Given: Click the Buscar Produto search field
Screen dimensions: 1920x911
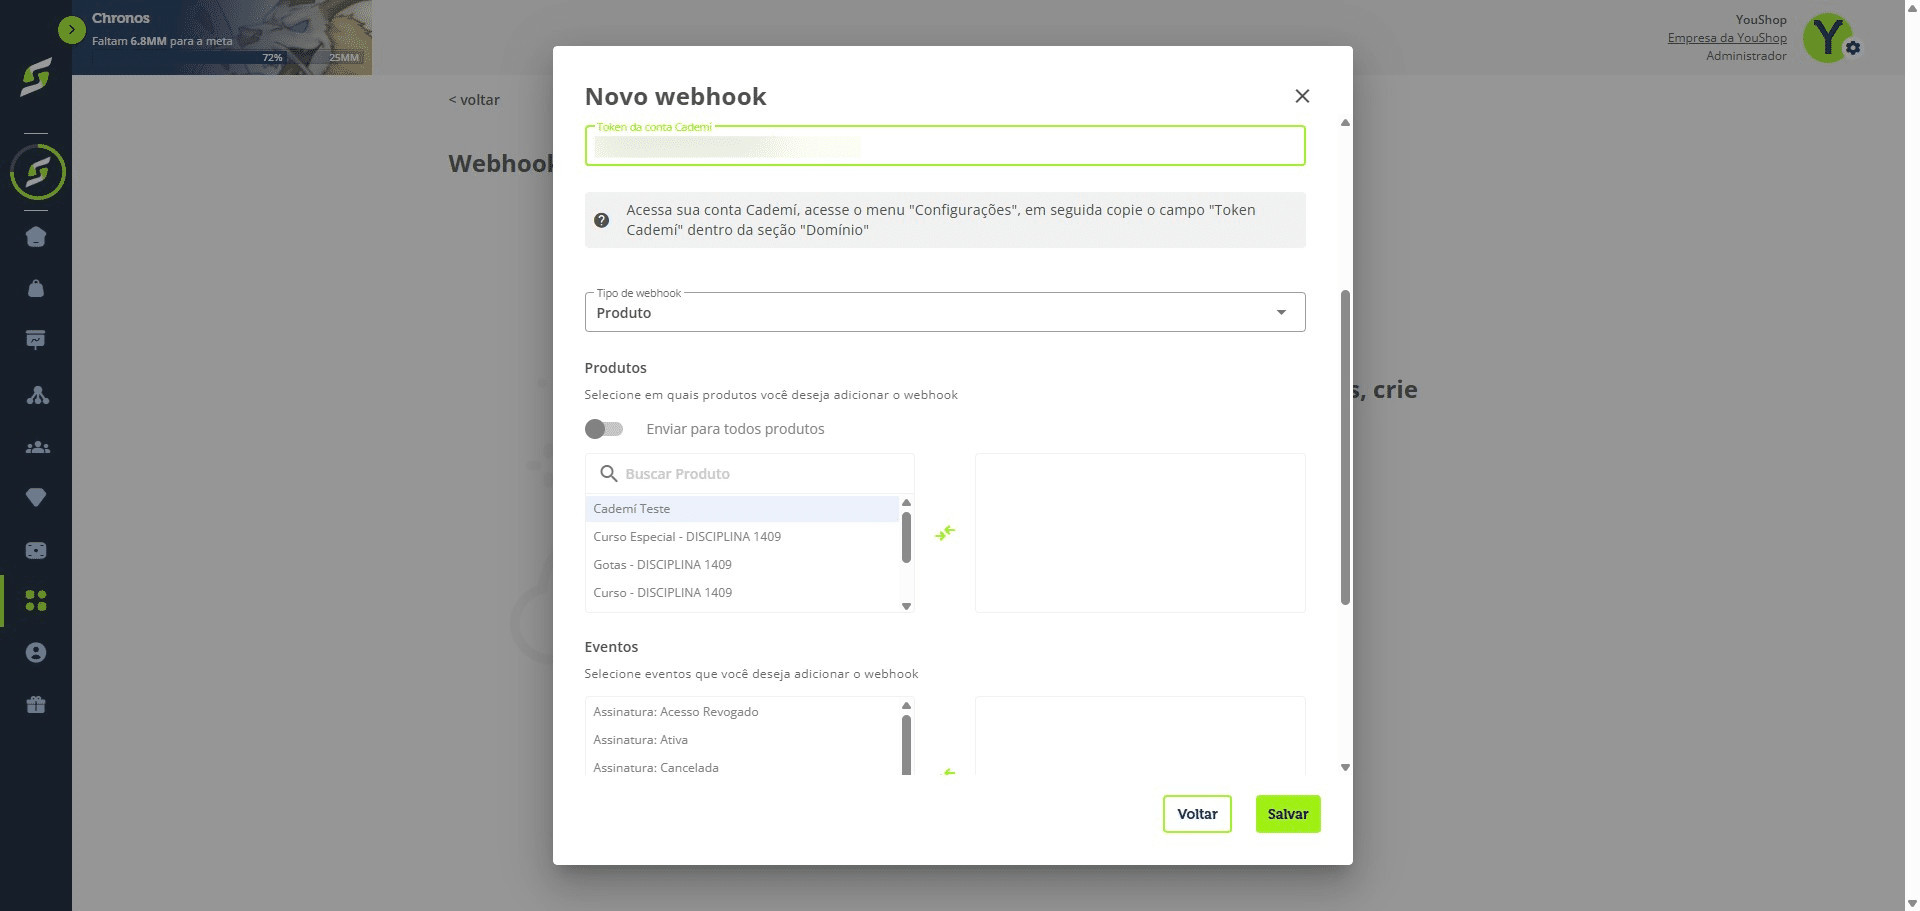Looking at the screenshot, I should (750, 473).
